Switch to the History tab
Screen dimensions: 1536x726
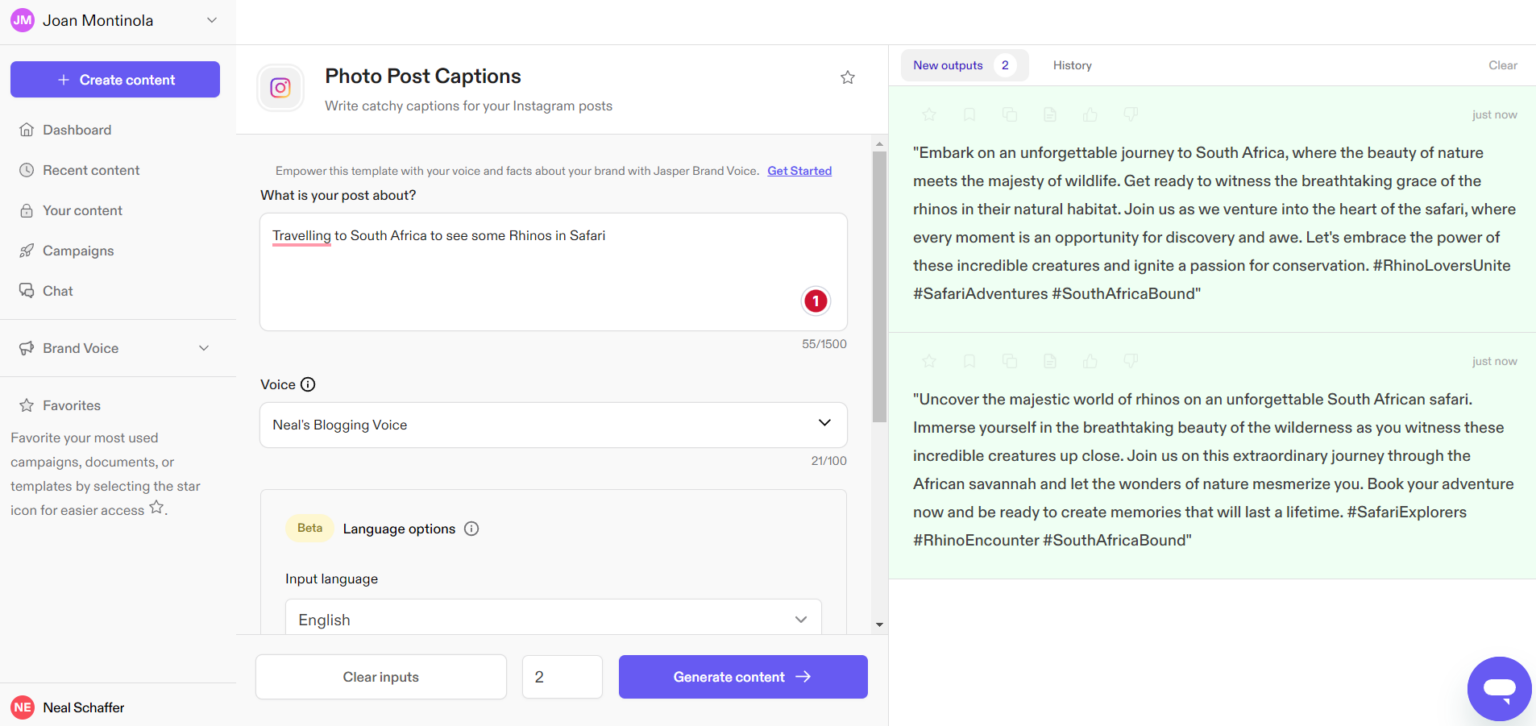point(1072,64)
